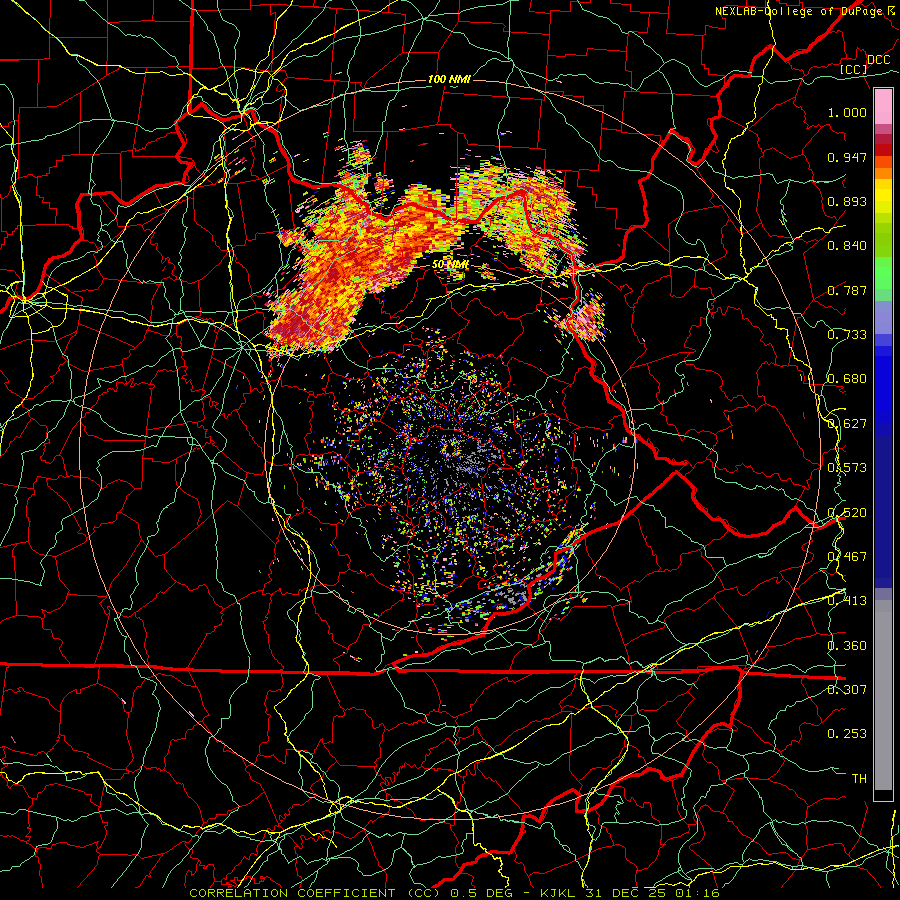Click the 0.840 scale value
900x900 pixels.
click(x=847, y=246)
